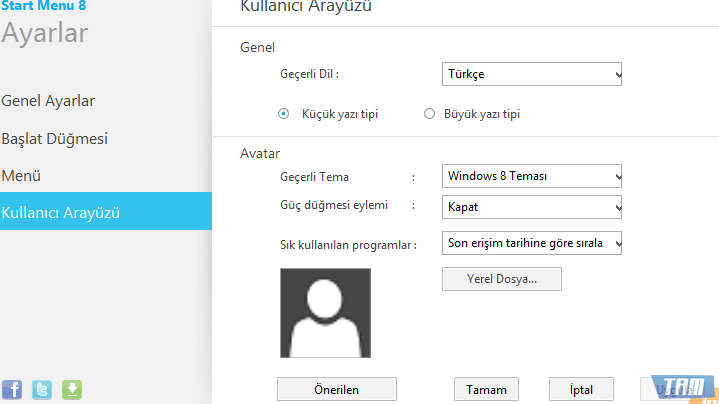Open the Güç düğmesi eylemi dropdown

532,207
